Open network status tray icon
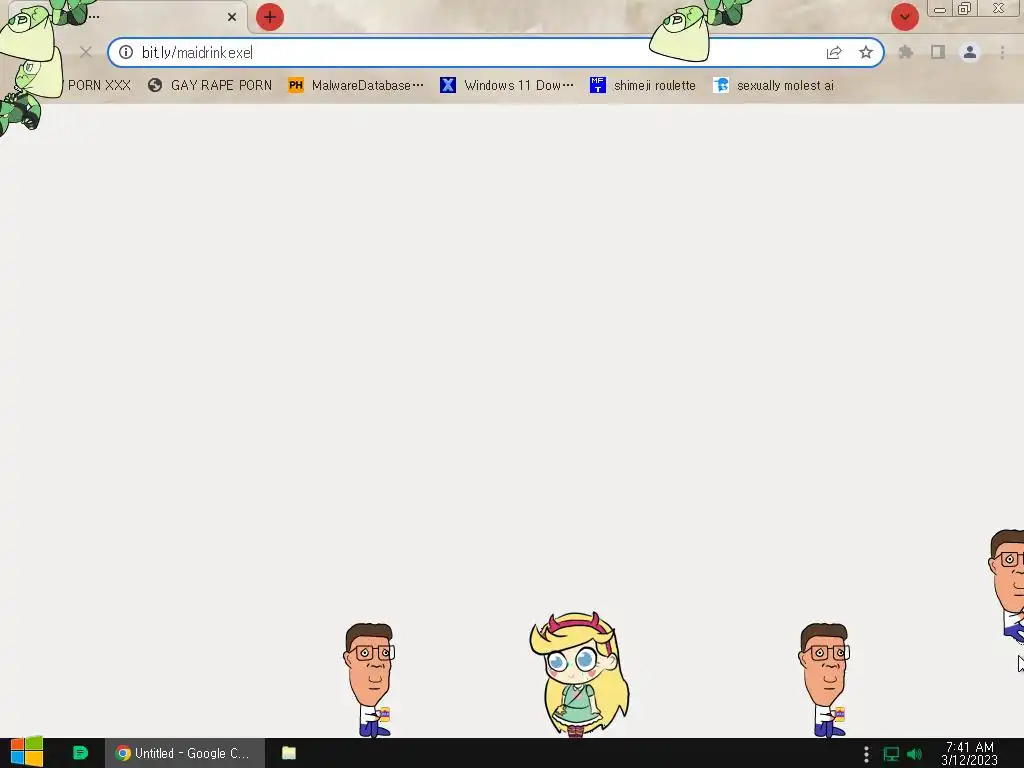This screenshot has height=768, width=1024. (891, 754)
